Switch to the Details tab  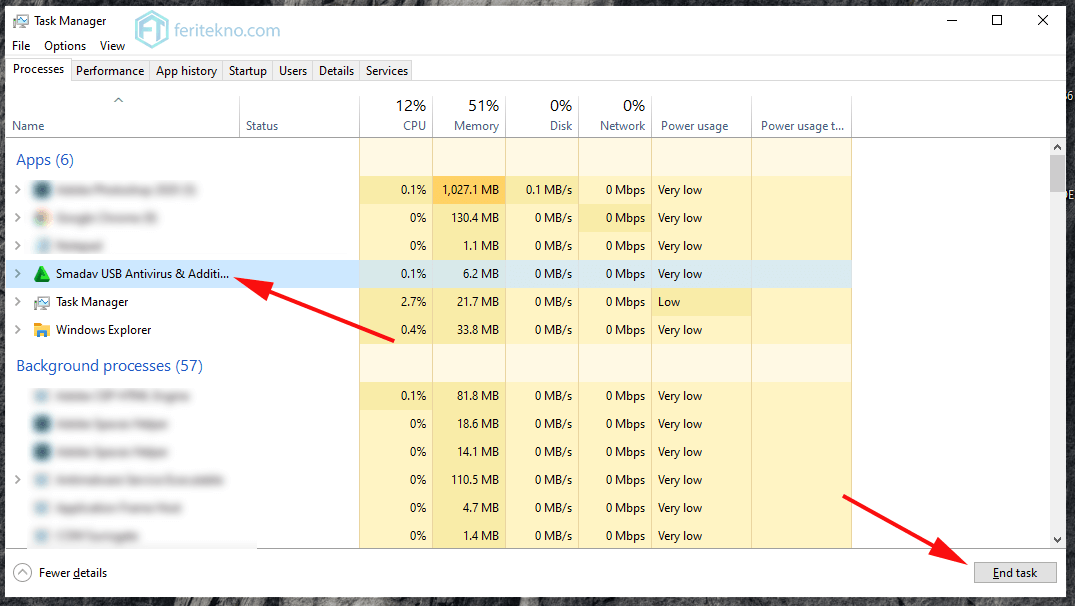click(337, 71)
